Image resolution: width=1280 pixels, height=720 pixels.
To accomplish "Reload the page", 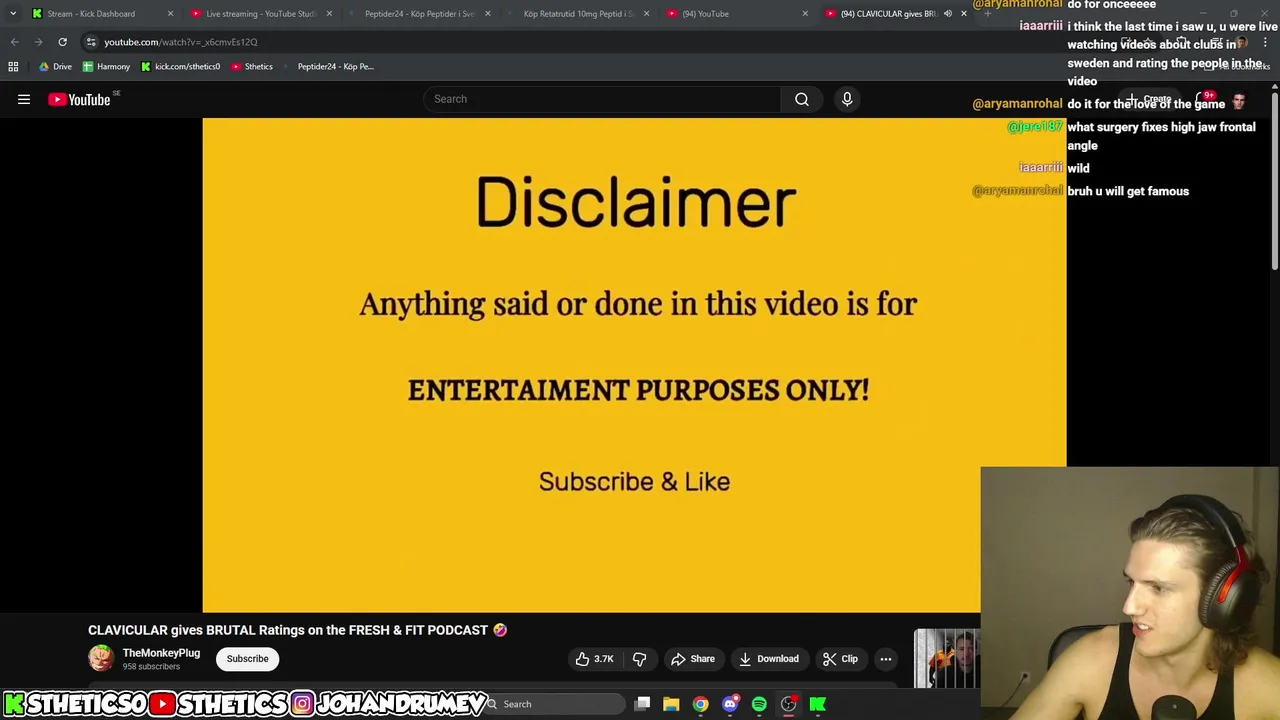I will click(62, 42).
